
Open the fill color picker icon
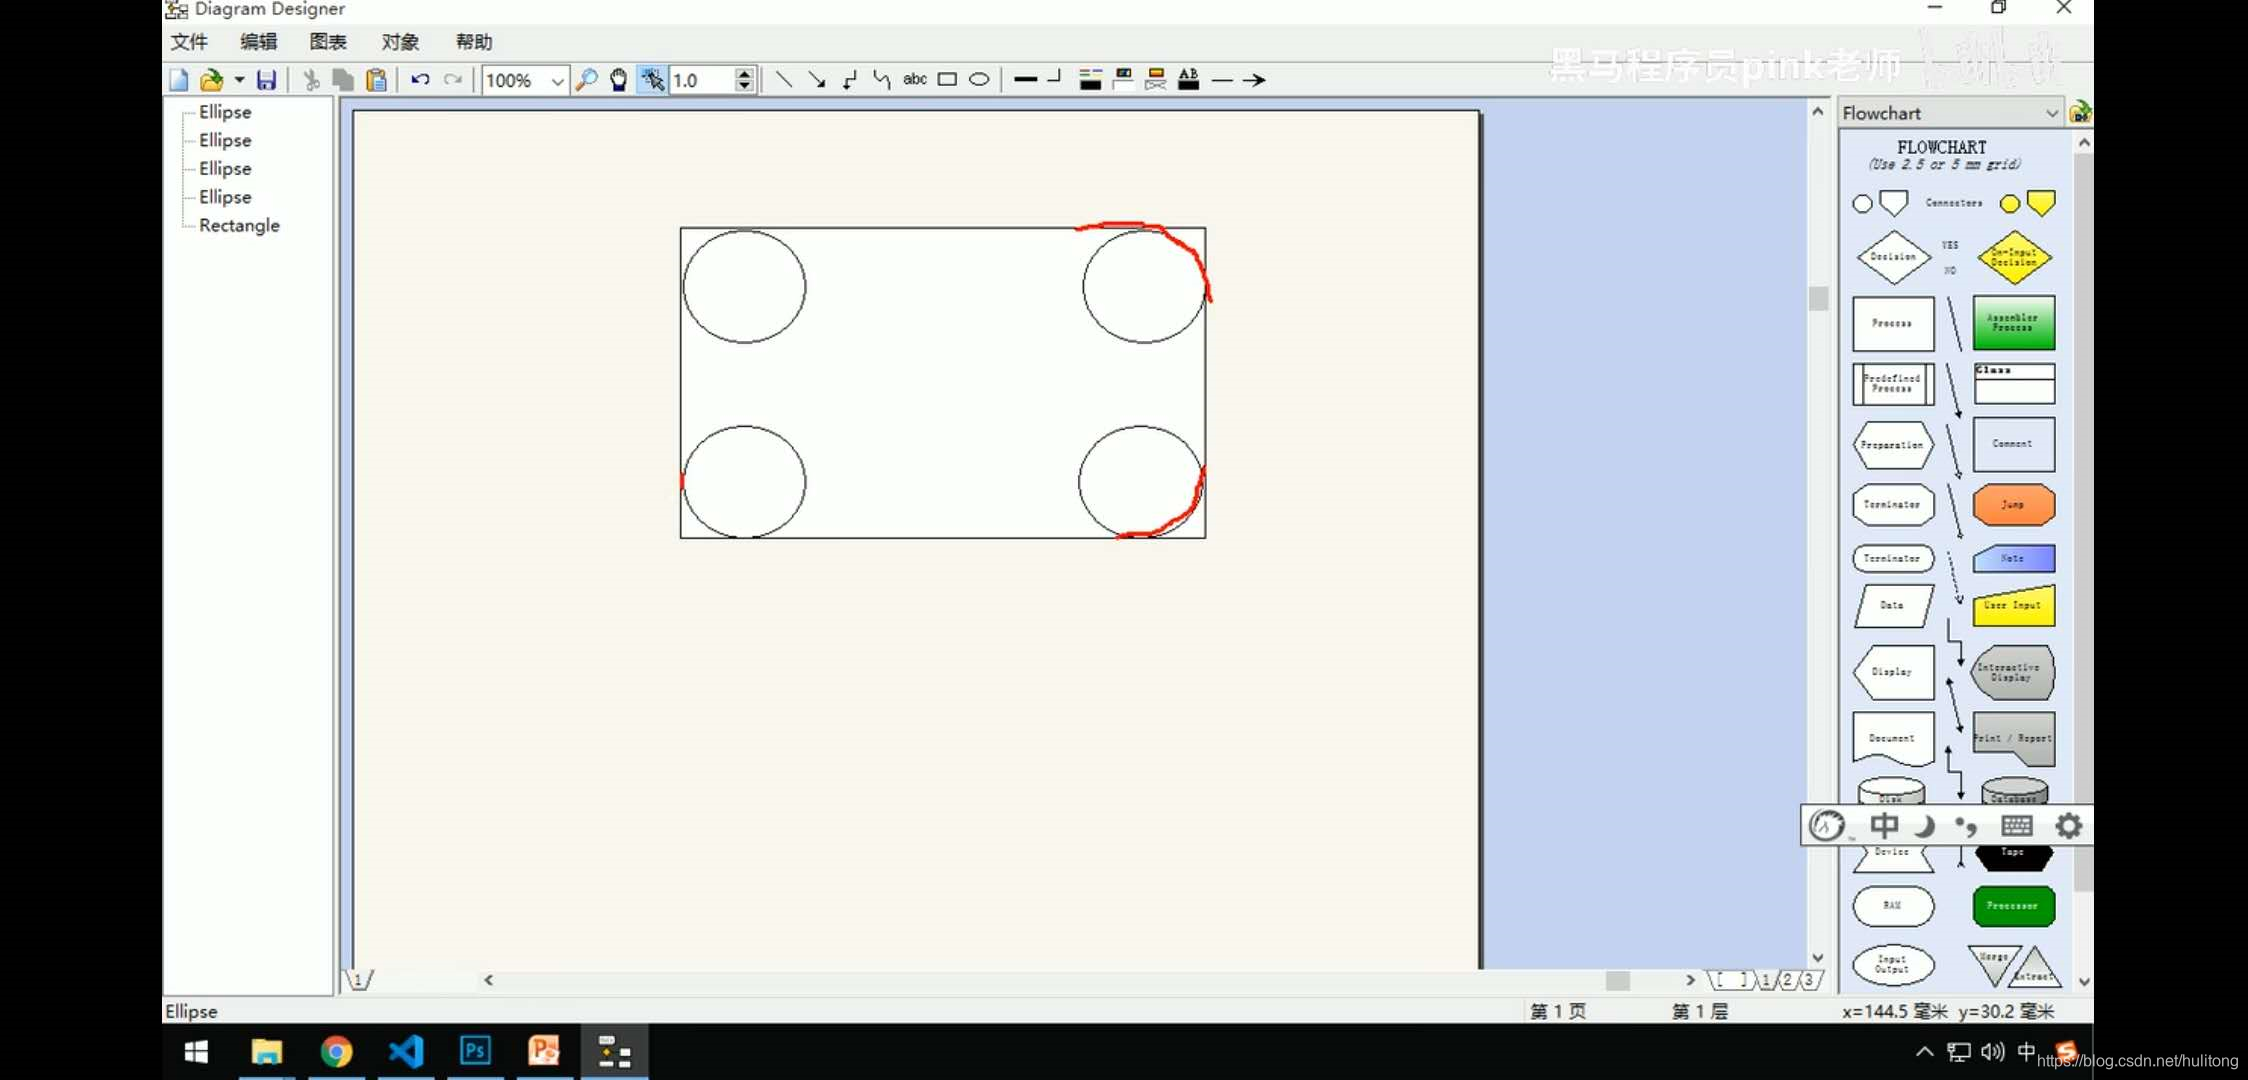[1123, 80]
